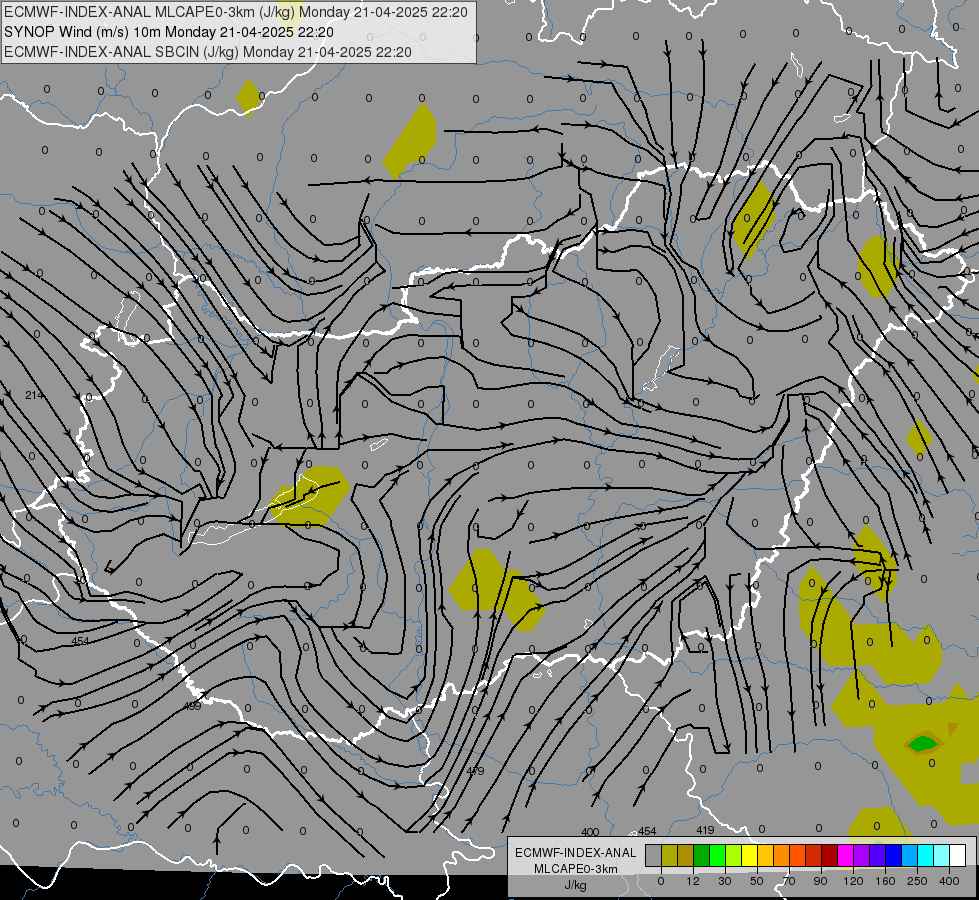Select the olive swatch right of tick 0
Image resolution: width=979 pixels, height=900 pixels.
pos(669,855)
